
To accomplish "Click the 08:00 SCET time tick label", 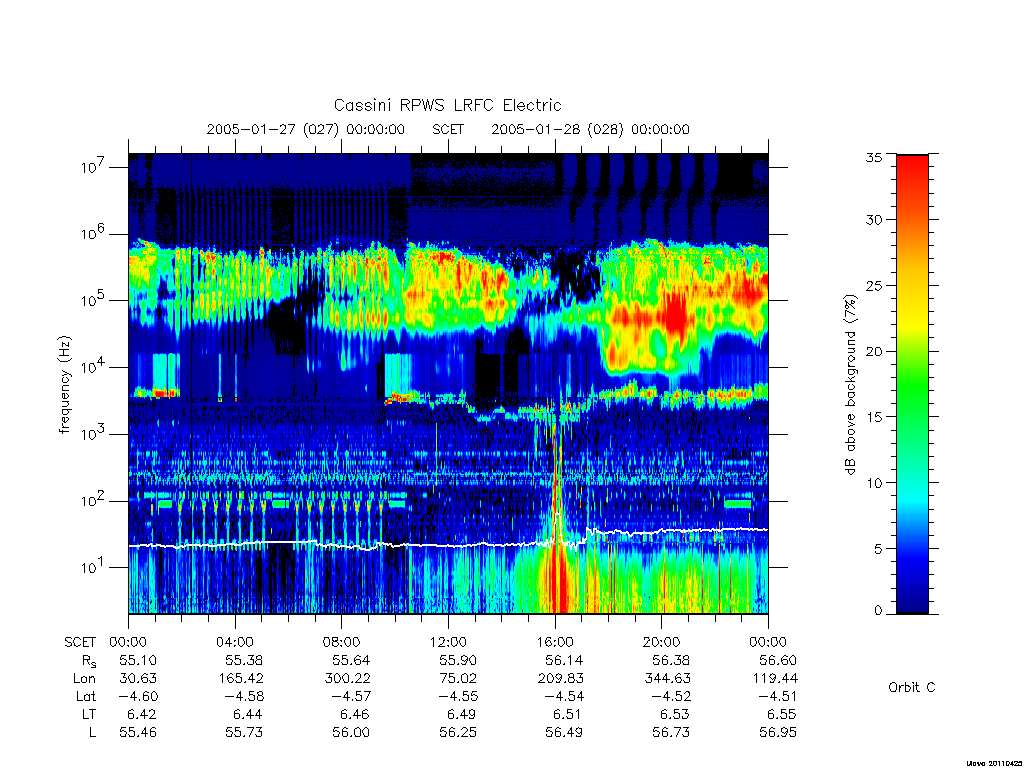I will 342,642.
